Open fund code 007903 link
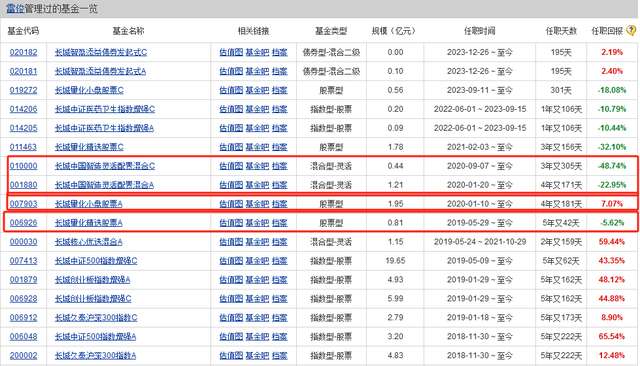The image size is (640, 366). (x=23, y=204)
